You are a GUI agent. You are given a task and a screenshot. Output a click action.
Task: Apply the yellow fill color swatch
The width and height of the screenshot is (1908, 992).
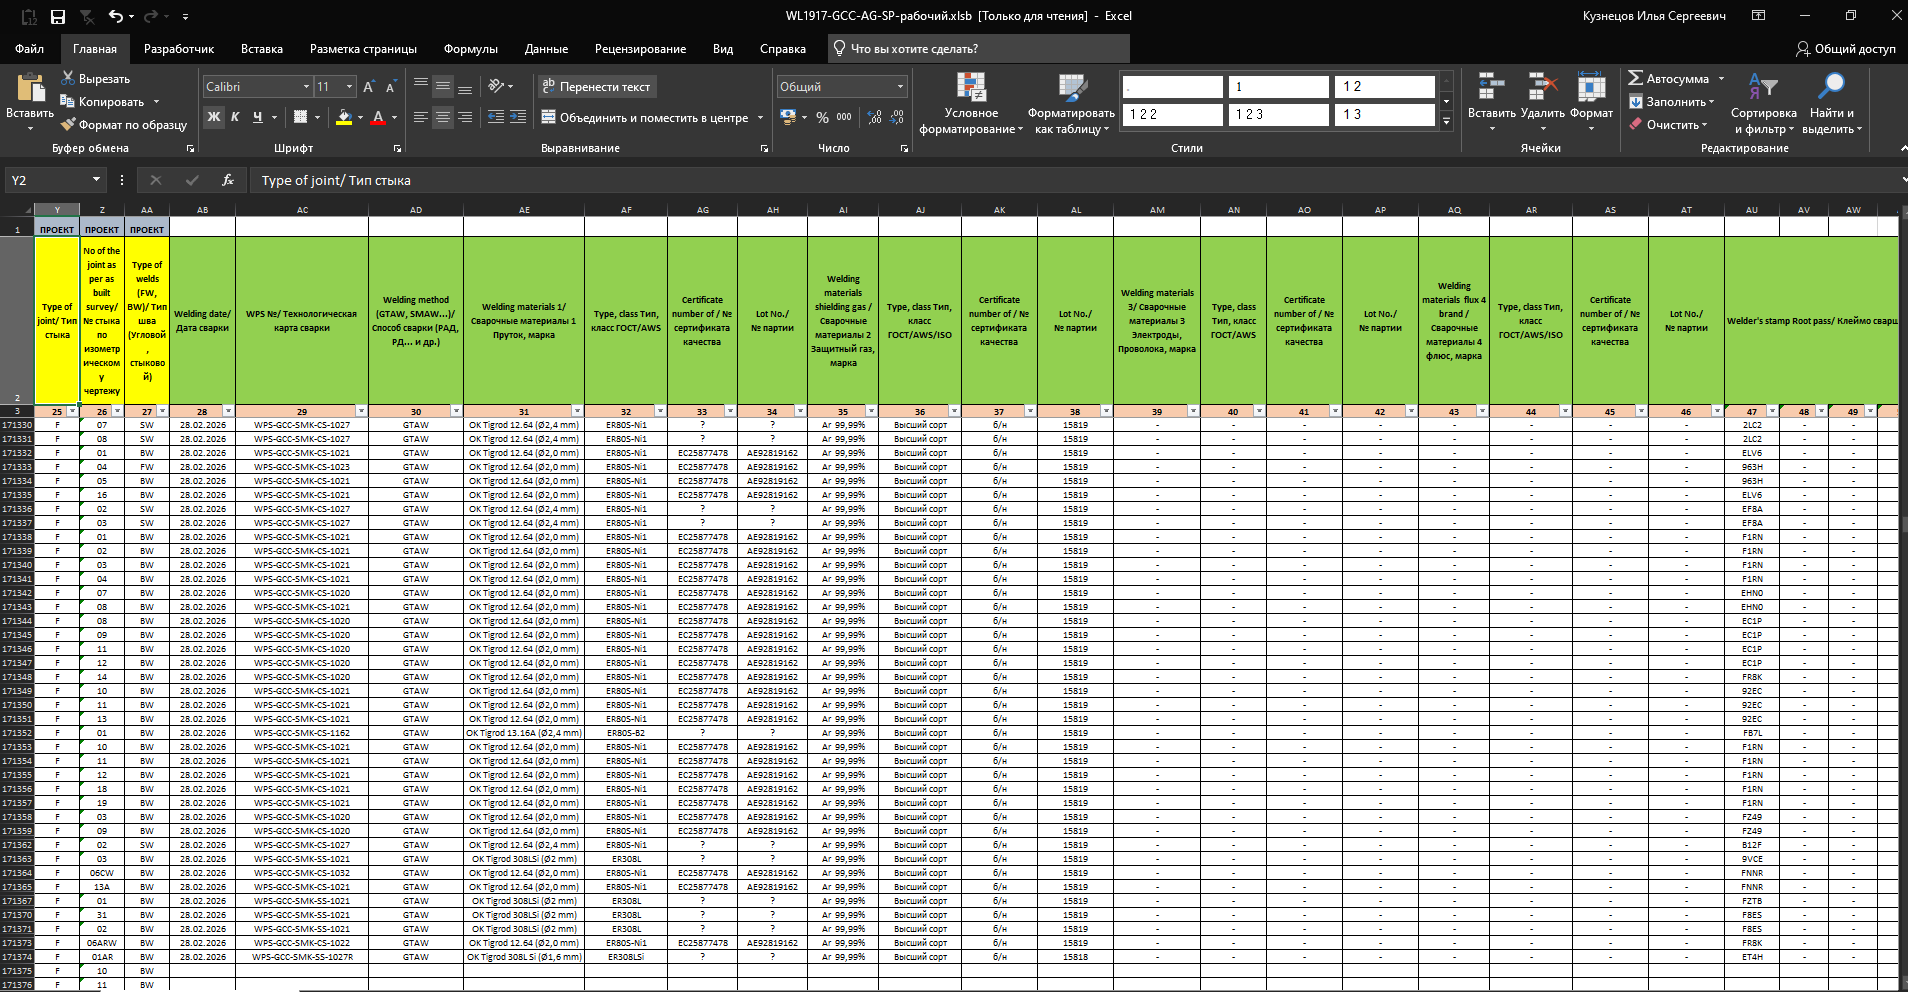coord(343,117)
